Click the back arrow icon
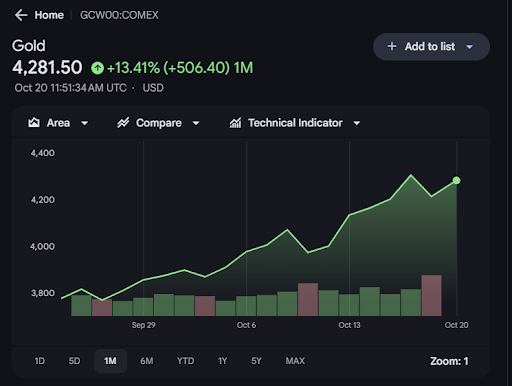This screenshot has height=386, width=512. 21,15
